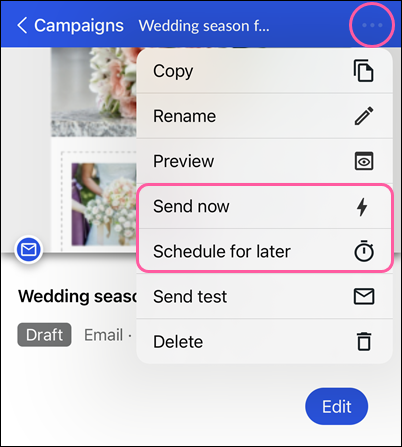Click the round blue email badge icon
Viewport: 402px width, 447px height.
click(x=29, y=249)
